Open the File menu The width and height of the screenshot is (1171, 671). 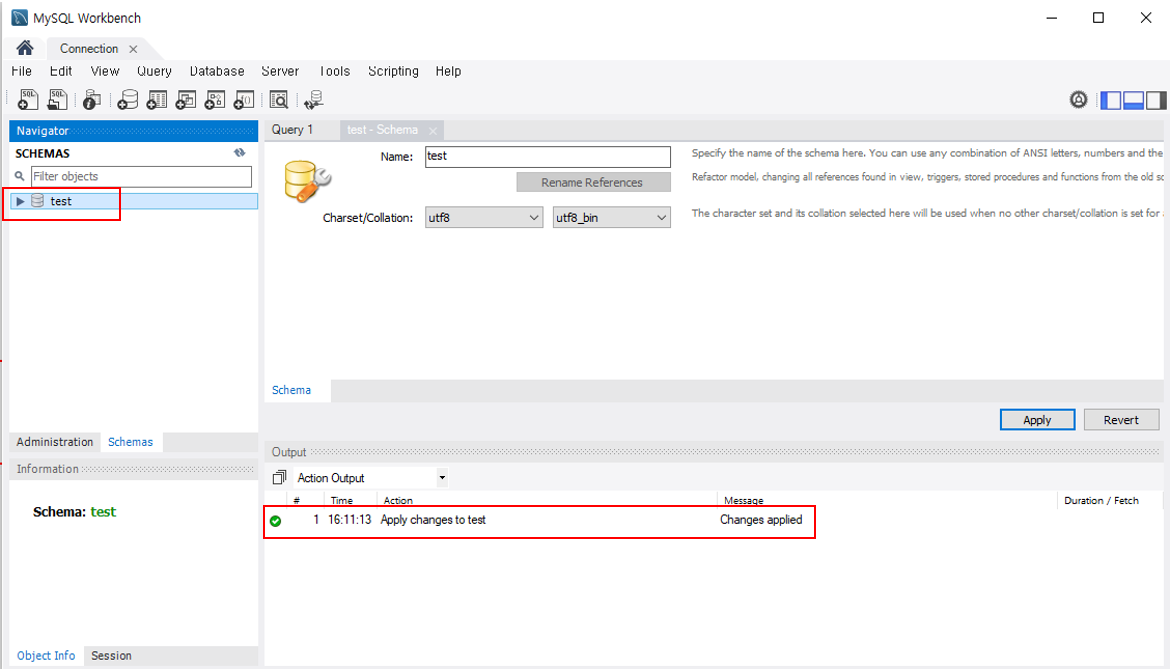22,71
